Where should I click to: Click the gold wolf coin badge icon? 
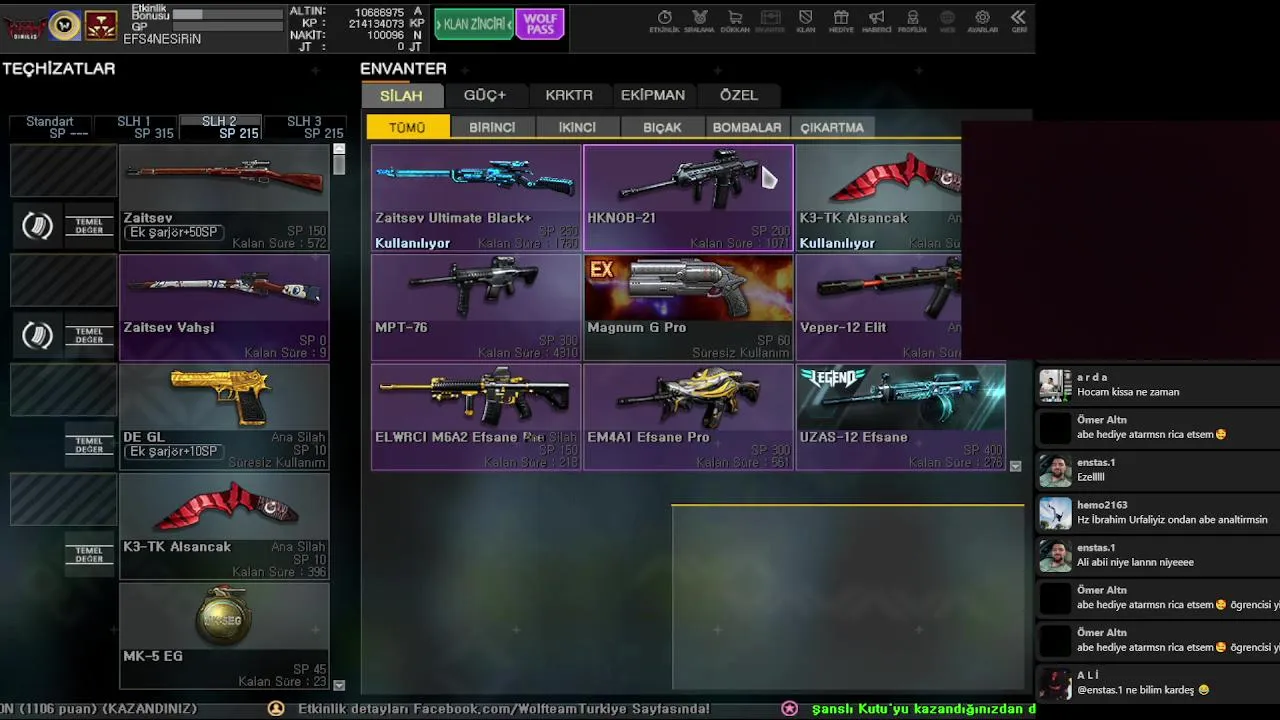[64, 25]
